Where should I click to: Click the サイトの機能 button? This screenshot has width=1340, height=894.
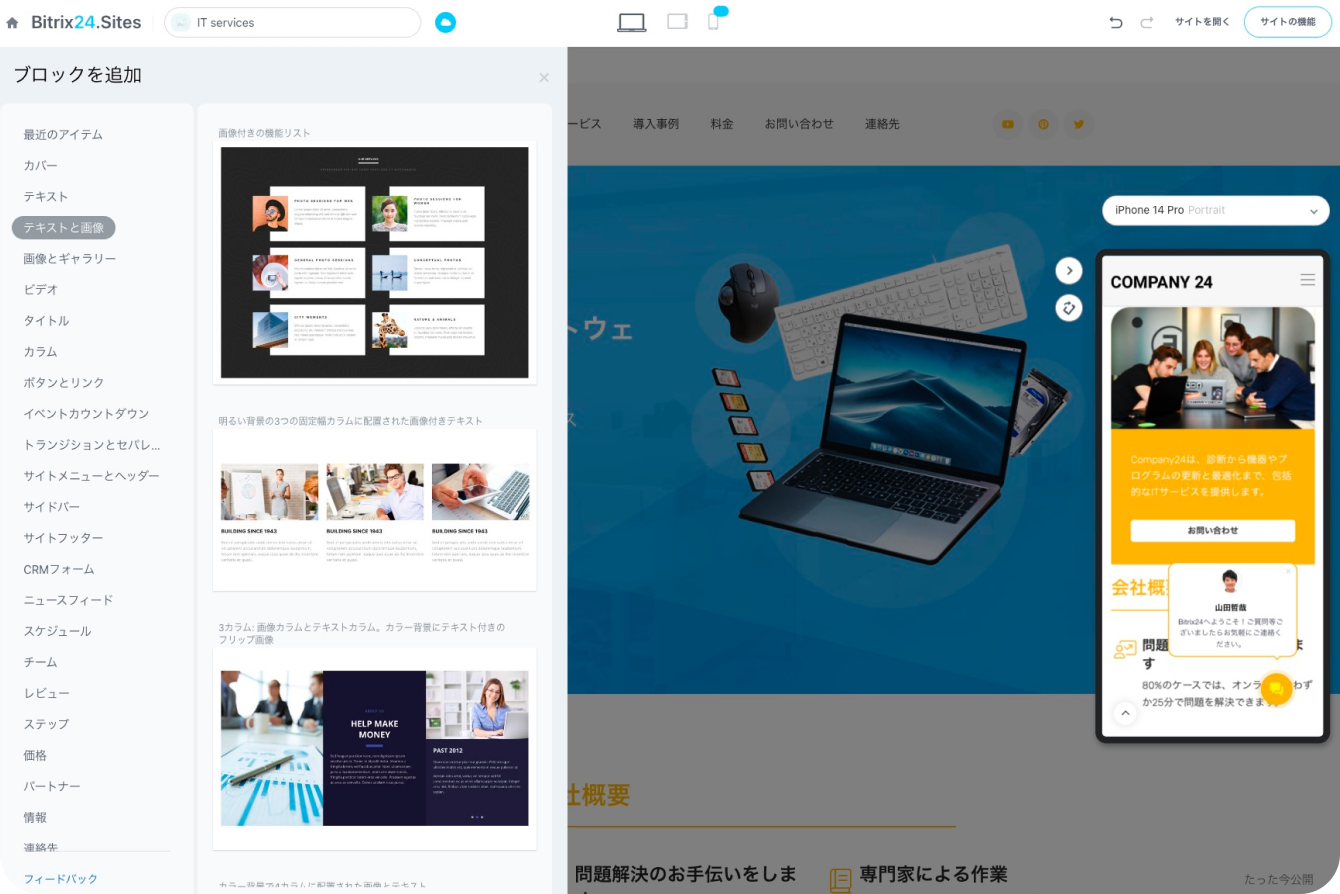point(1287,22)
